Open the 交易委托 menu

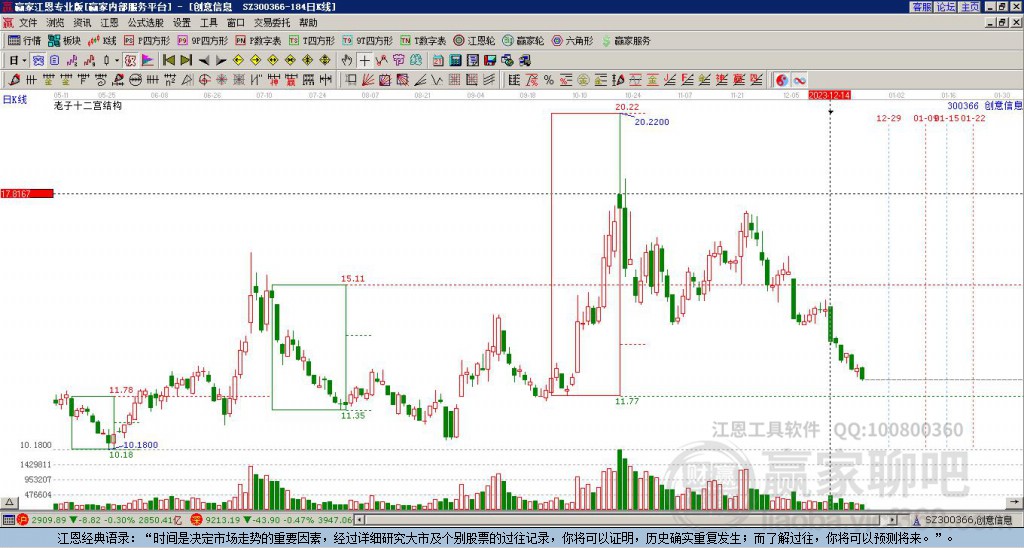click(x=272, y=23)
